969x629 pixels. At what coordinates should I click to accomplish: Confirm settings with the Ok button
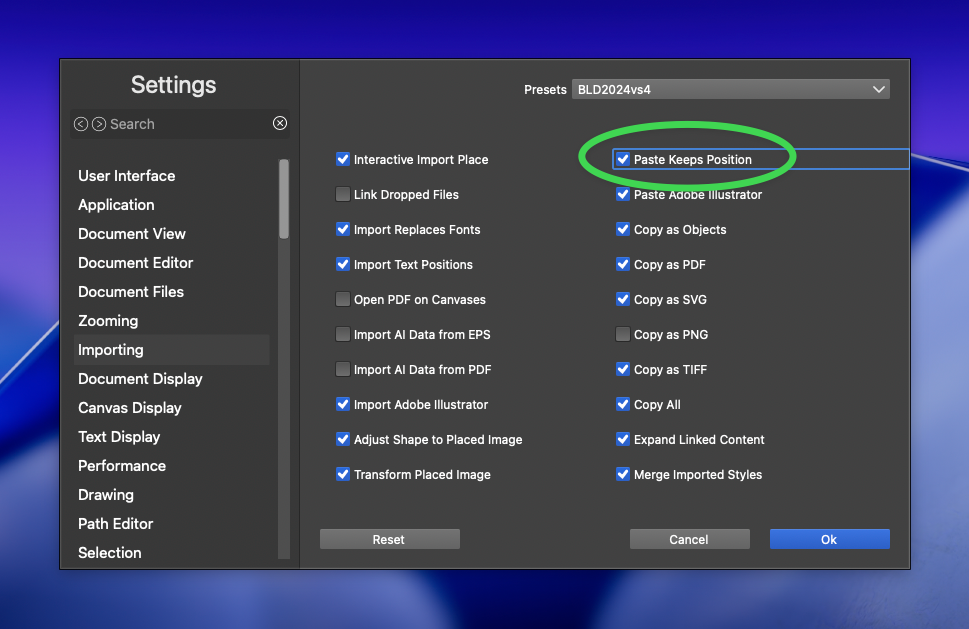click(829, 539)
